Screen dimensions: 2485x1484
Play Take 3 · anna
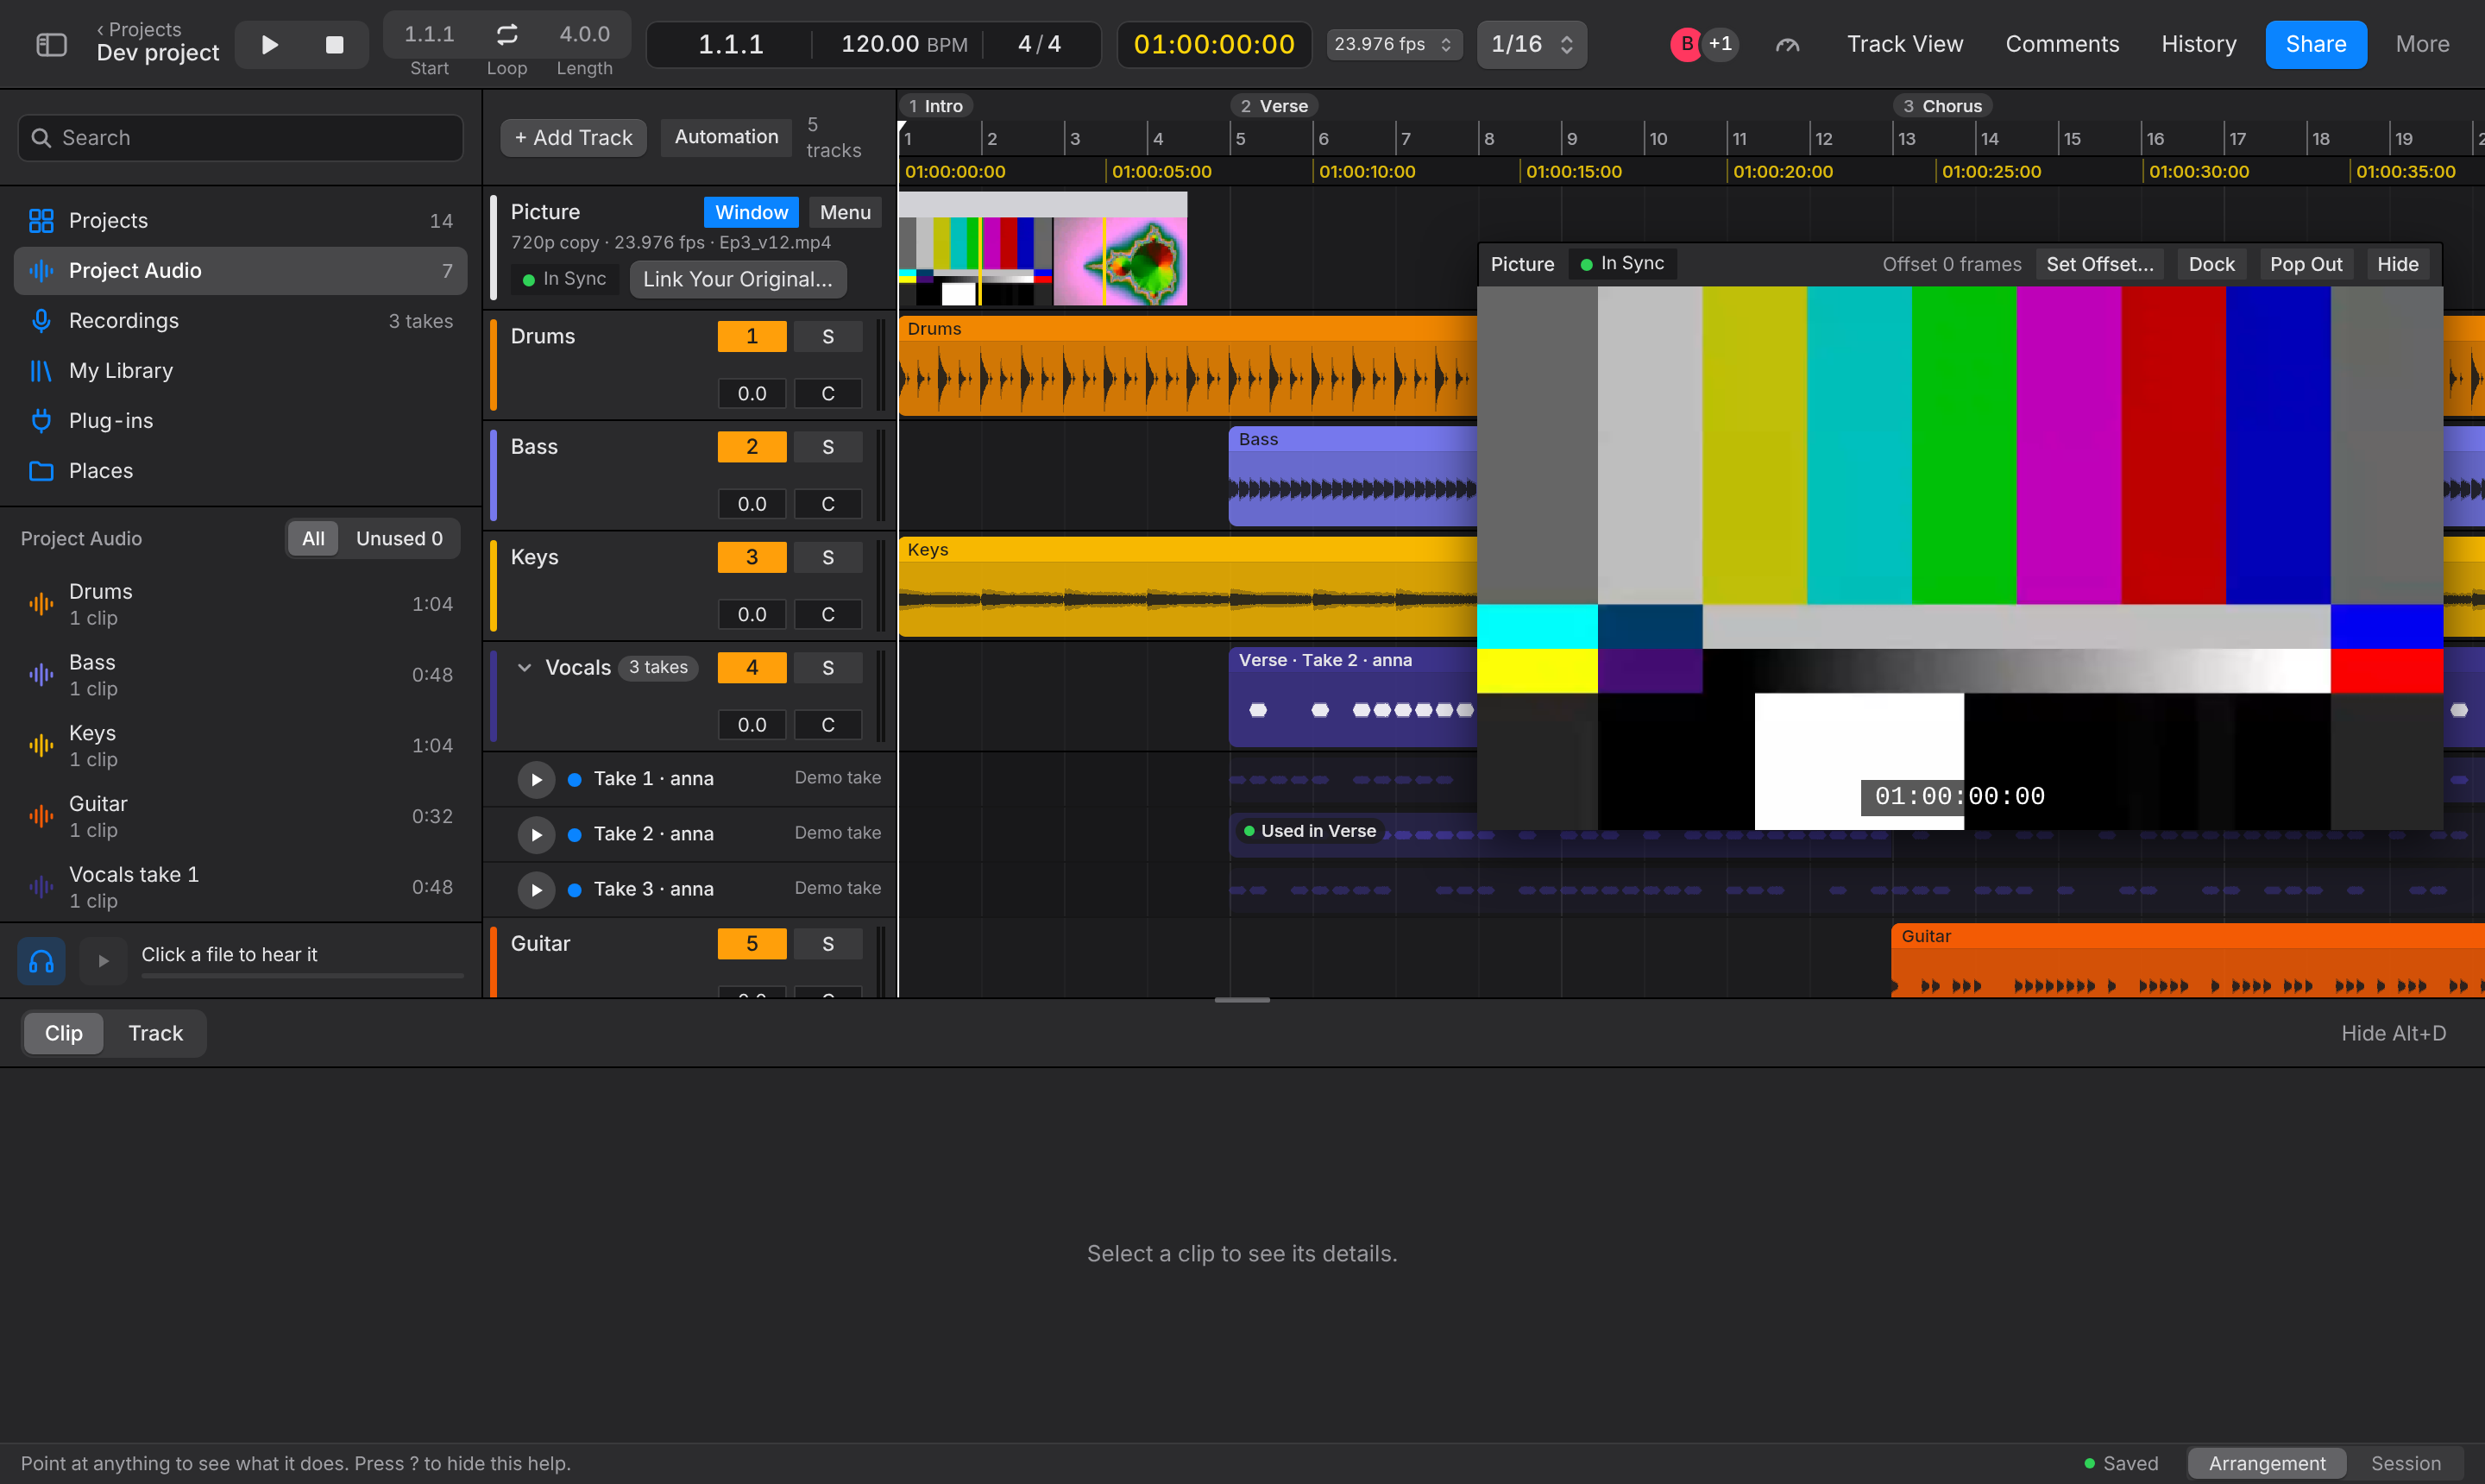[x=536, y=889]
